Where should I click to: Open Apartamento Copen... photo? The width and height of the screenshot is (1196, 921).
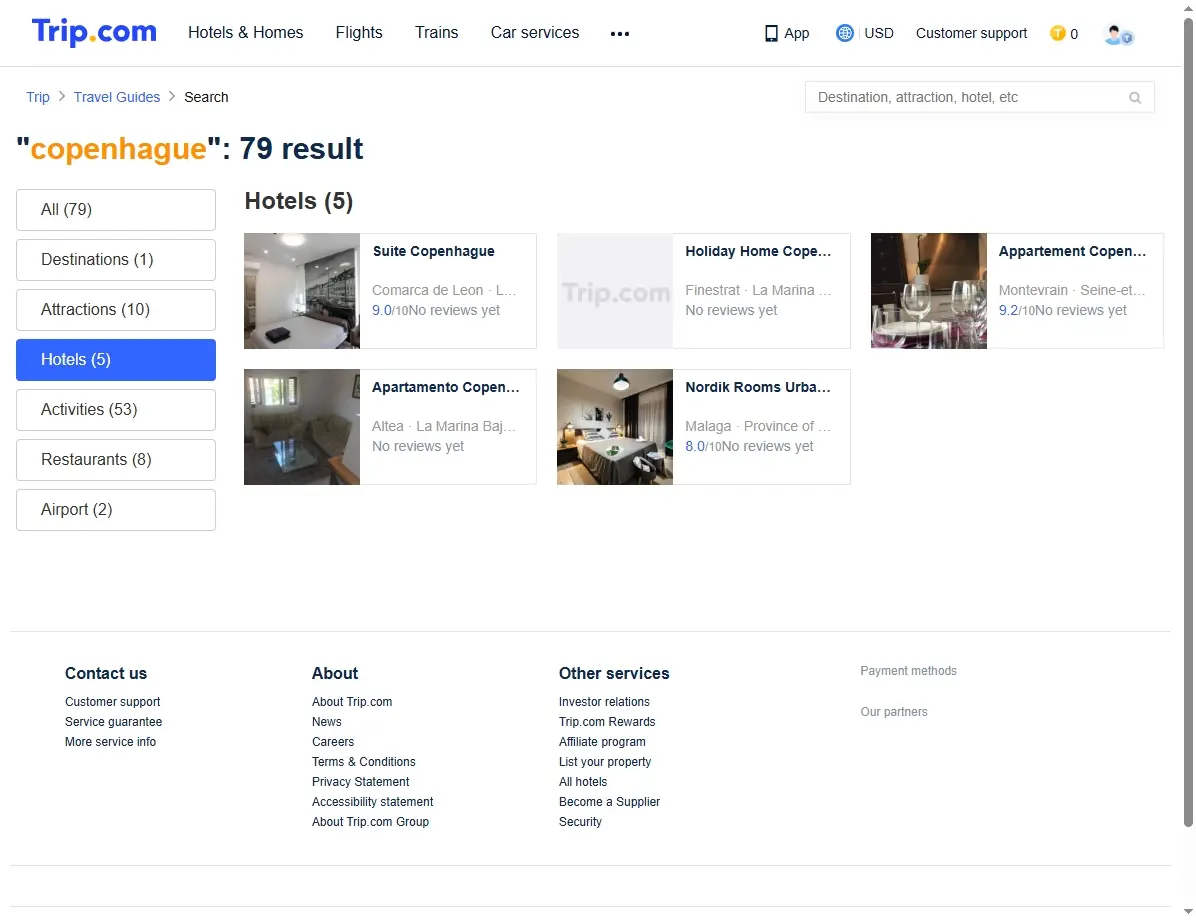pos(302,427)
